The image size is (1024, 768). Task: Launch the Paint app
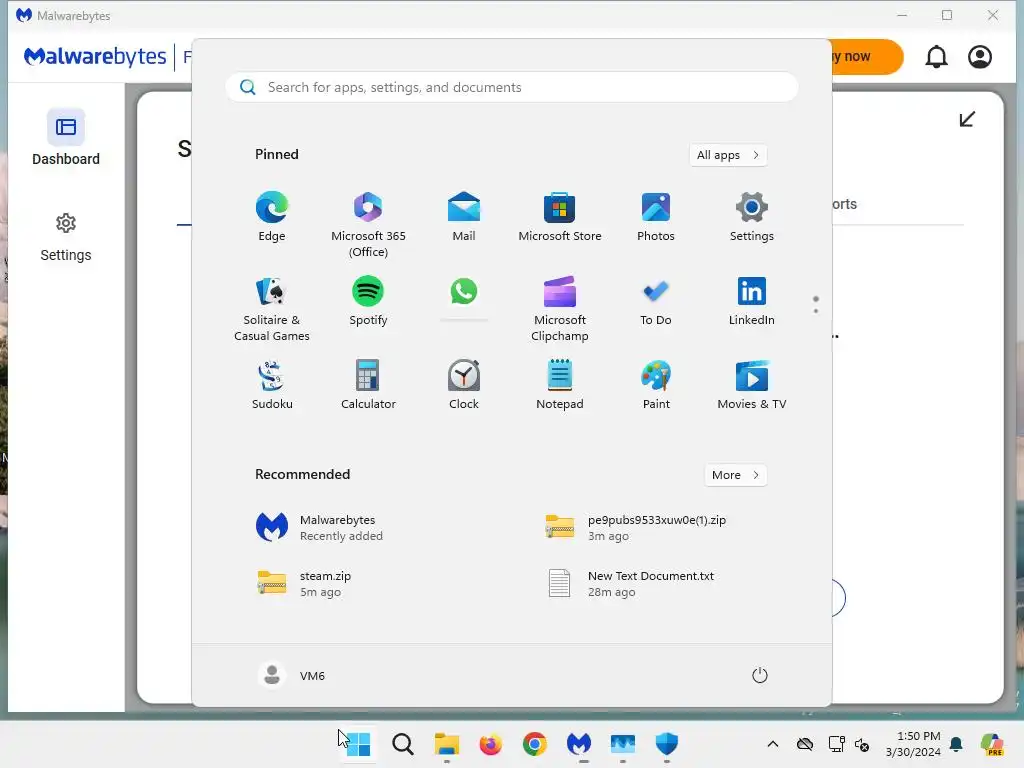point(656,385)
